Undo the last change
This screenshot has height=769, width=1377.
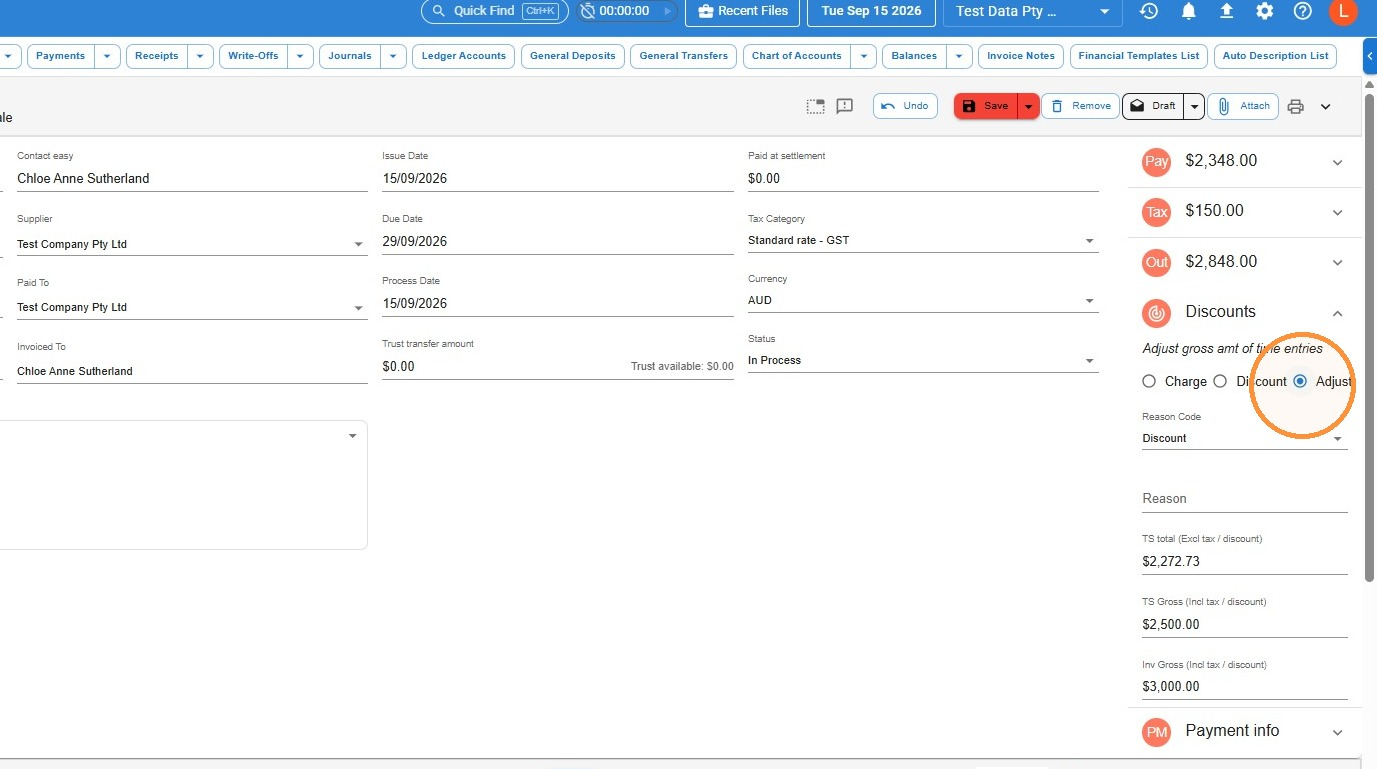(905, 106)
